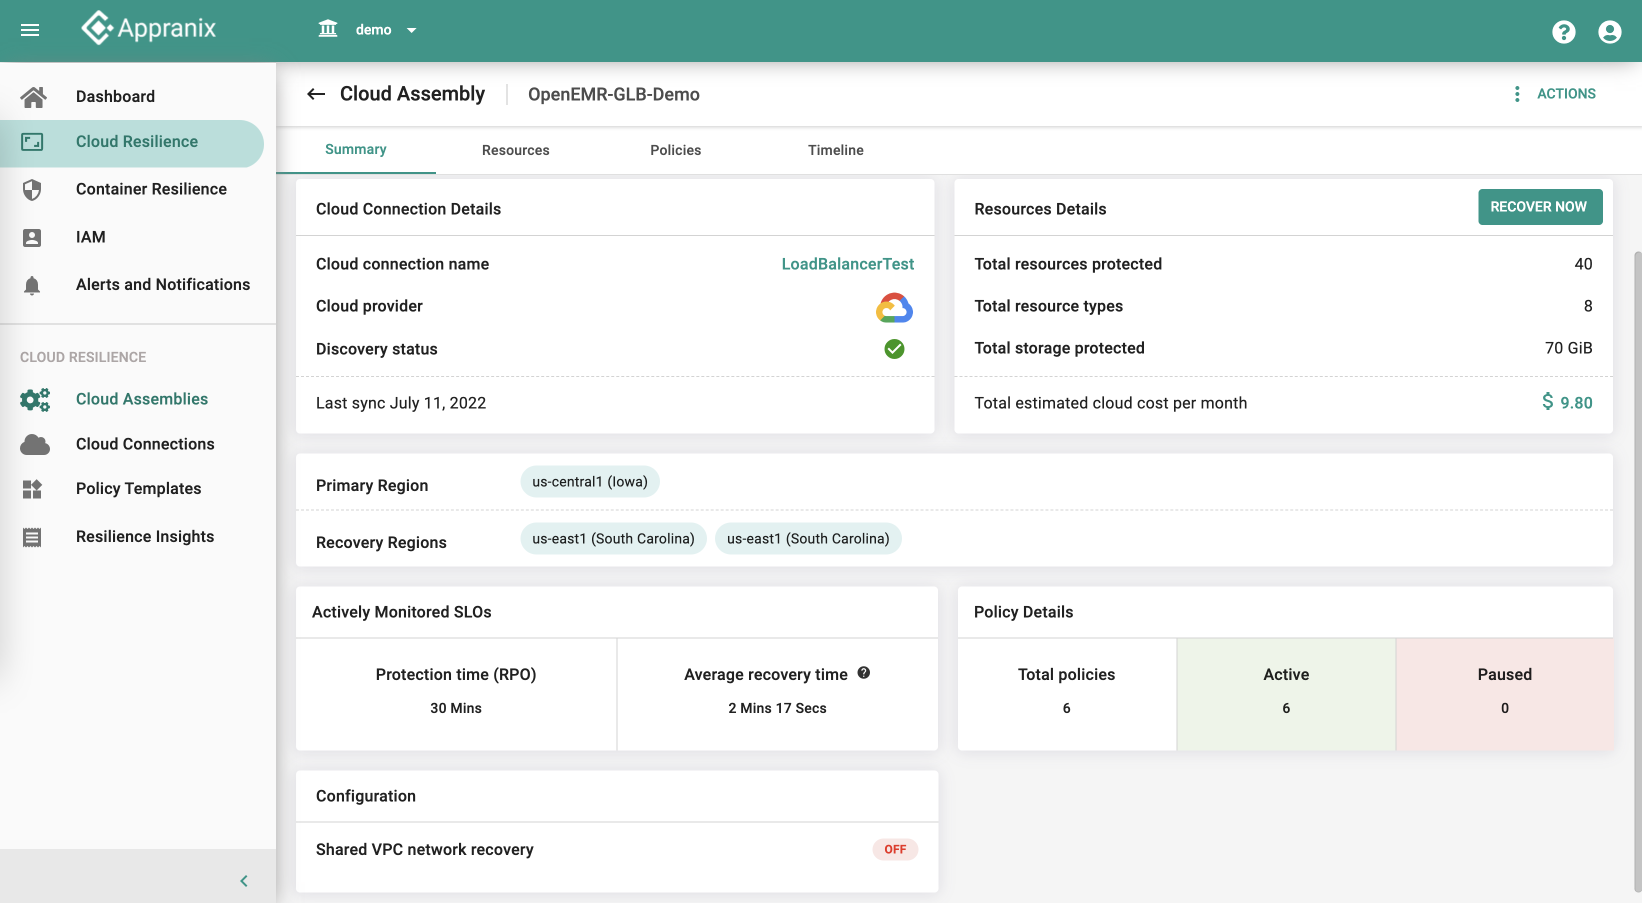Click the Alerts and Notifications bell icon
1642x903 pixels.
[x=32, y=286]
